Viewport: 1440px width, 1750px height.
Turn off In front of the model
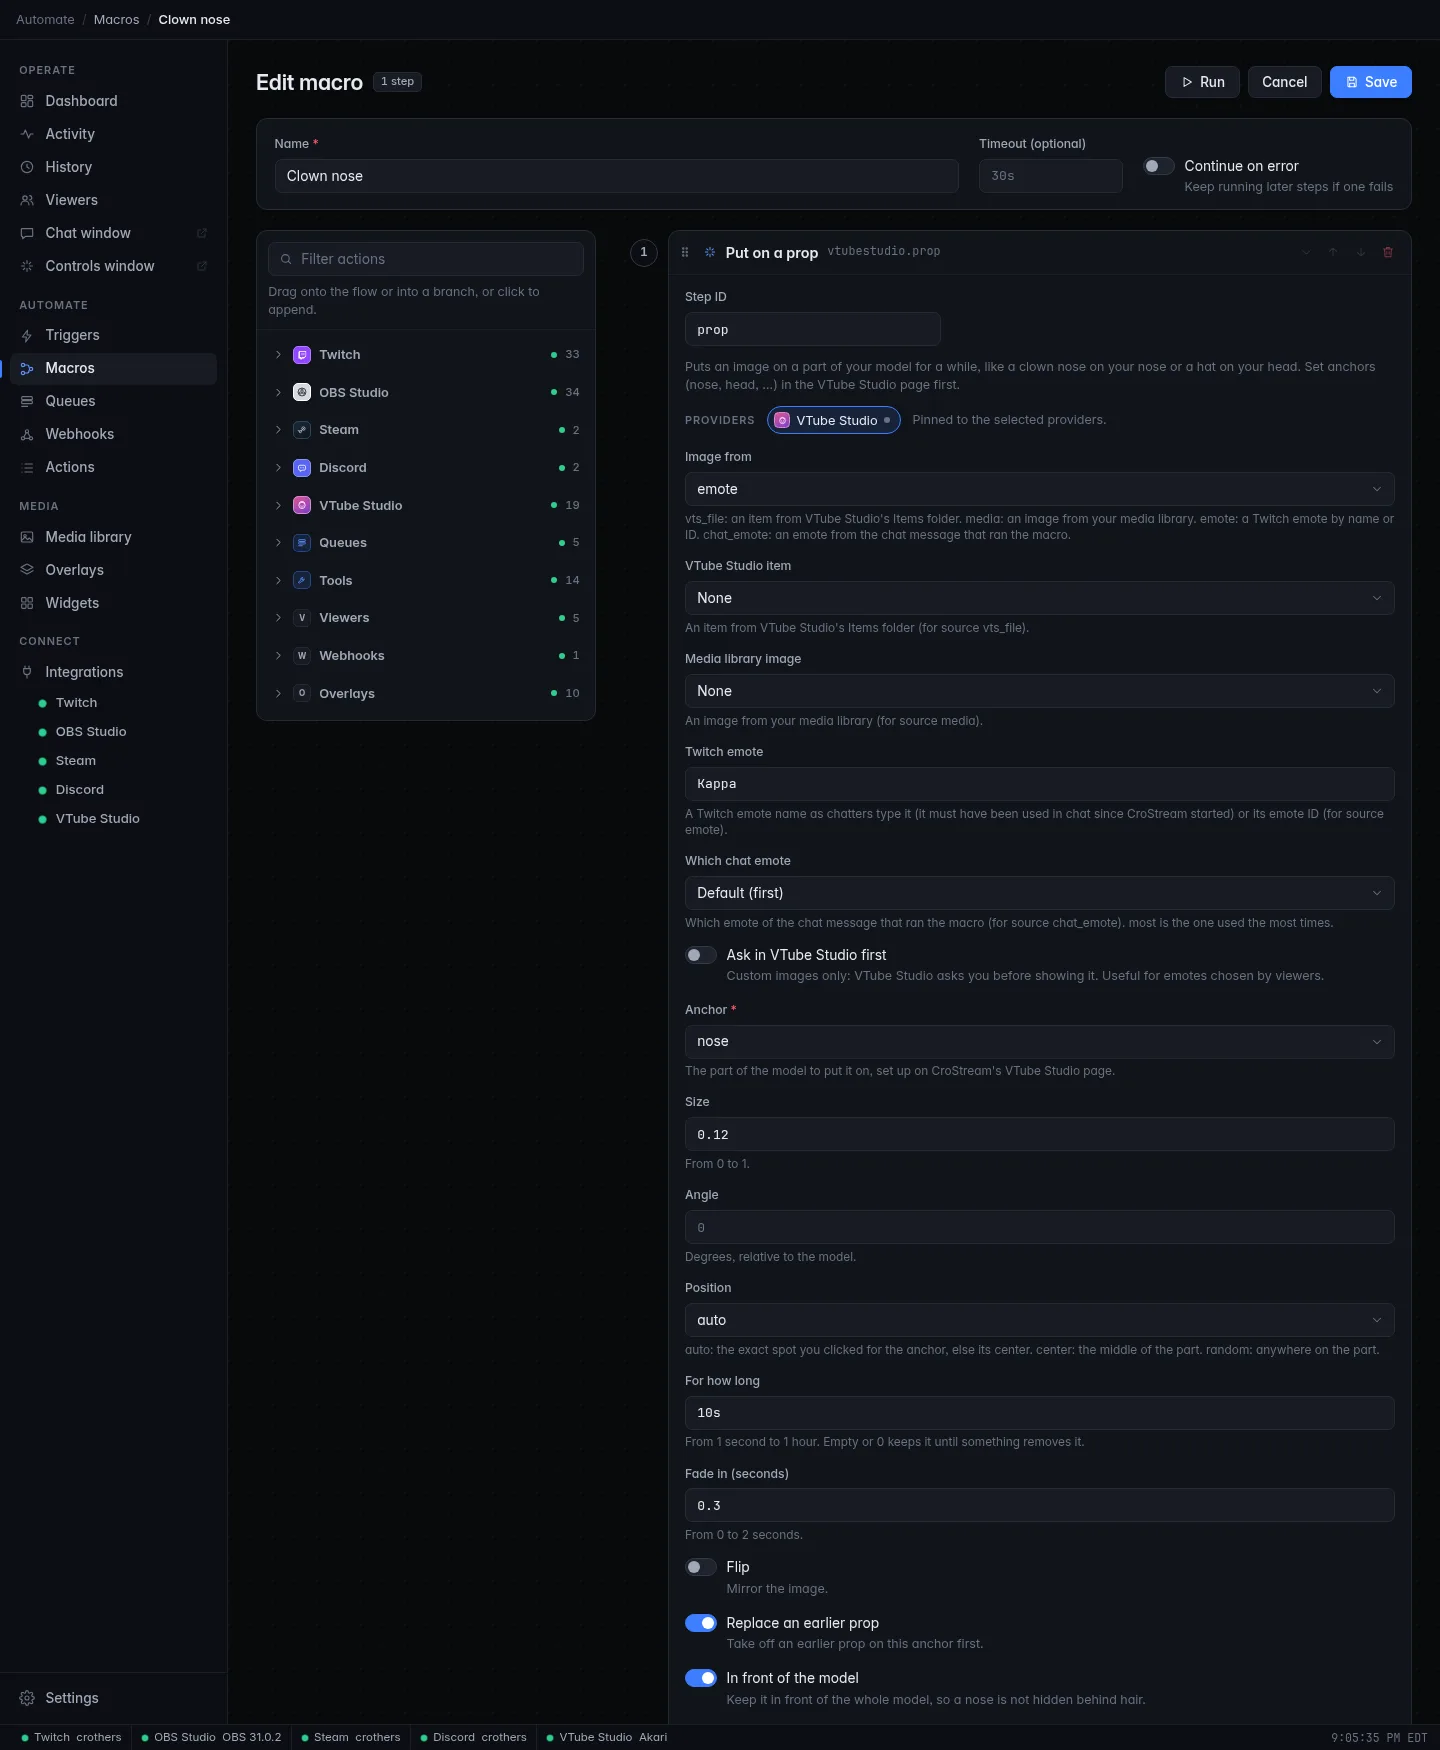[701, 1678]
